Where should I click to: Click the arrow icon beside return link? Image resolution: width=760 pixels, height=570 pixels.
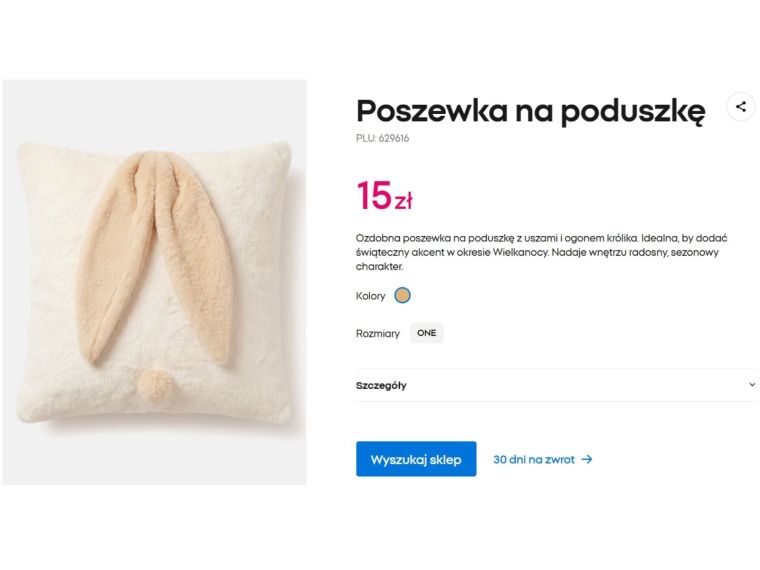(x=587, y=460)
